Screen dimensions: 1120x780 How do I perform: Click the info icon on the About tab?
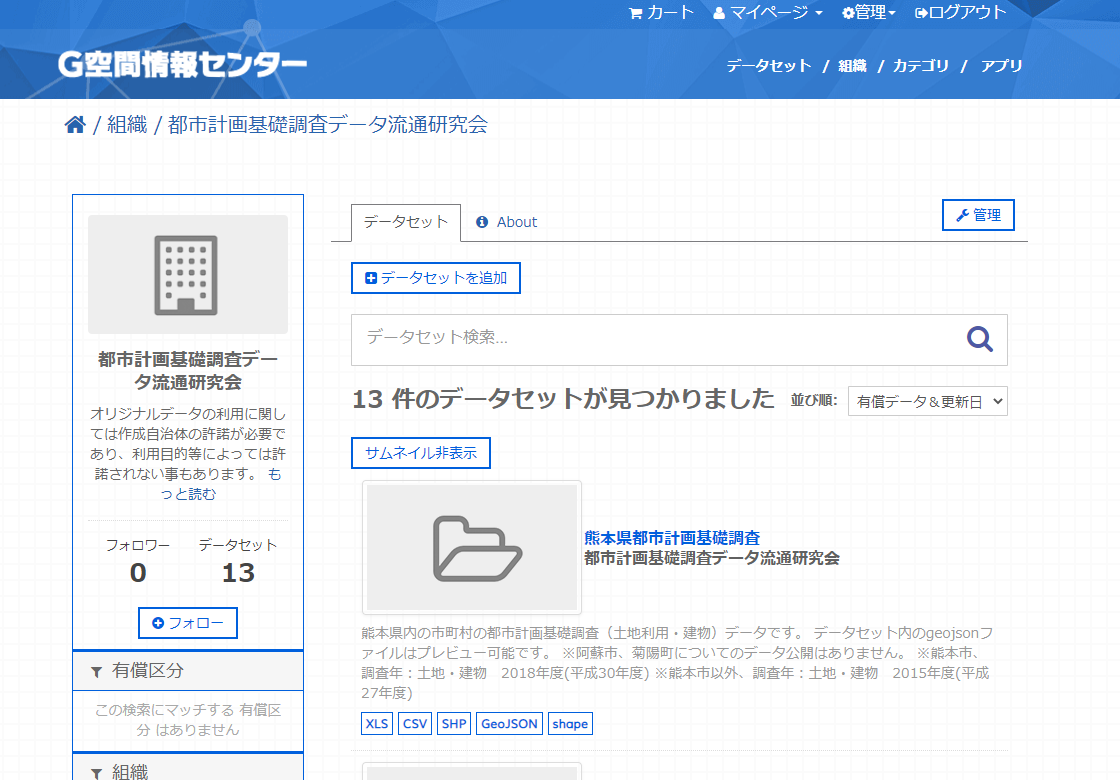click(484, 222)
